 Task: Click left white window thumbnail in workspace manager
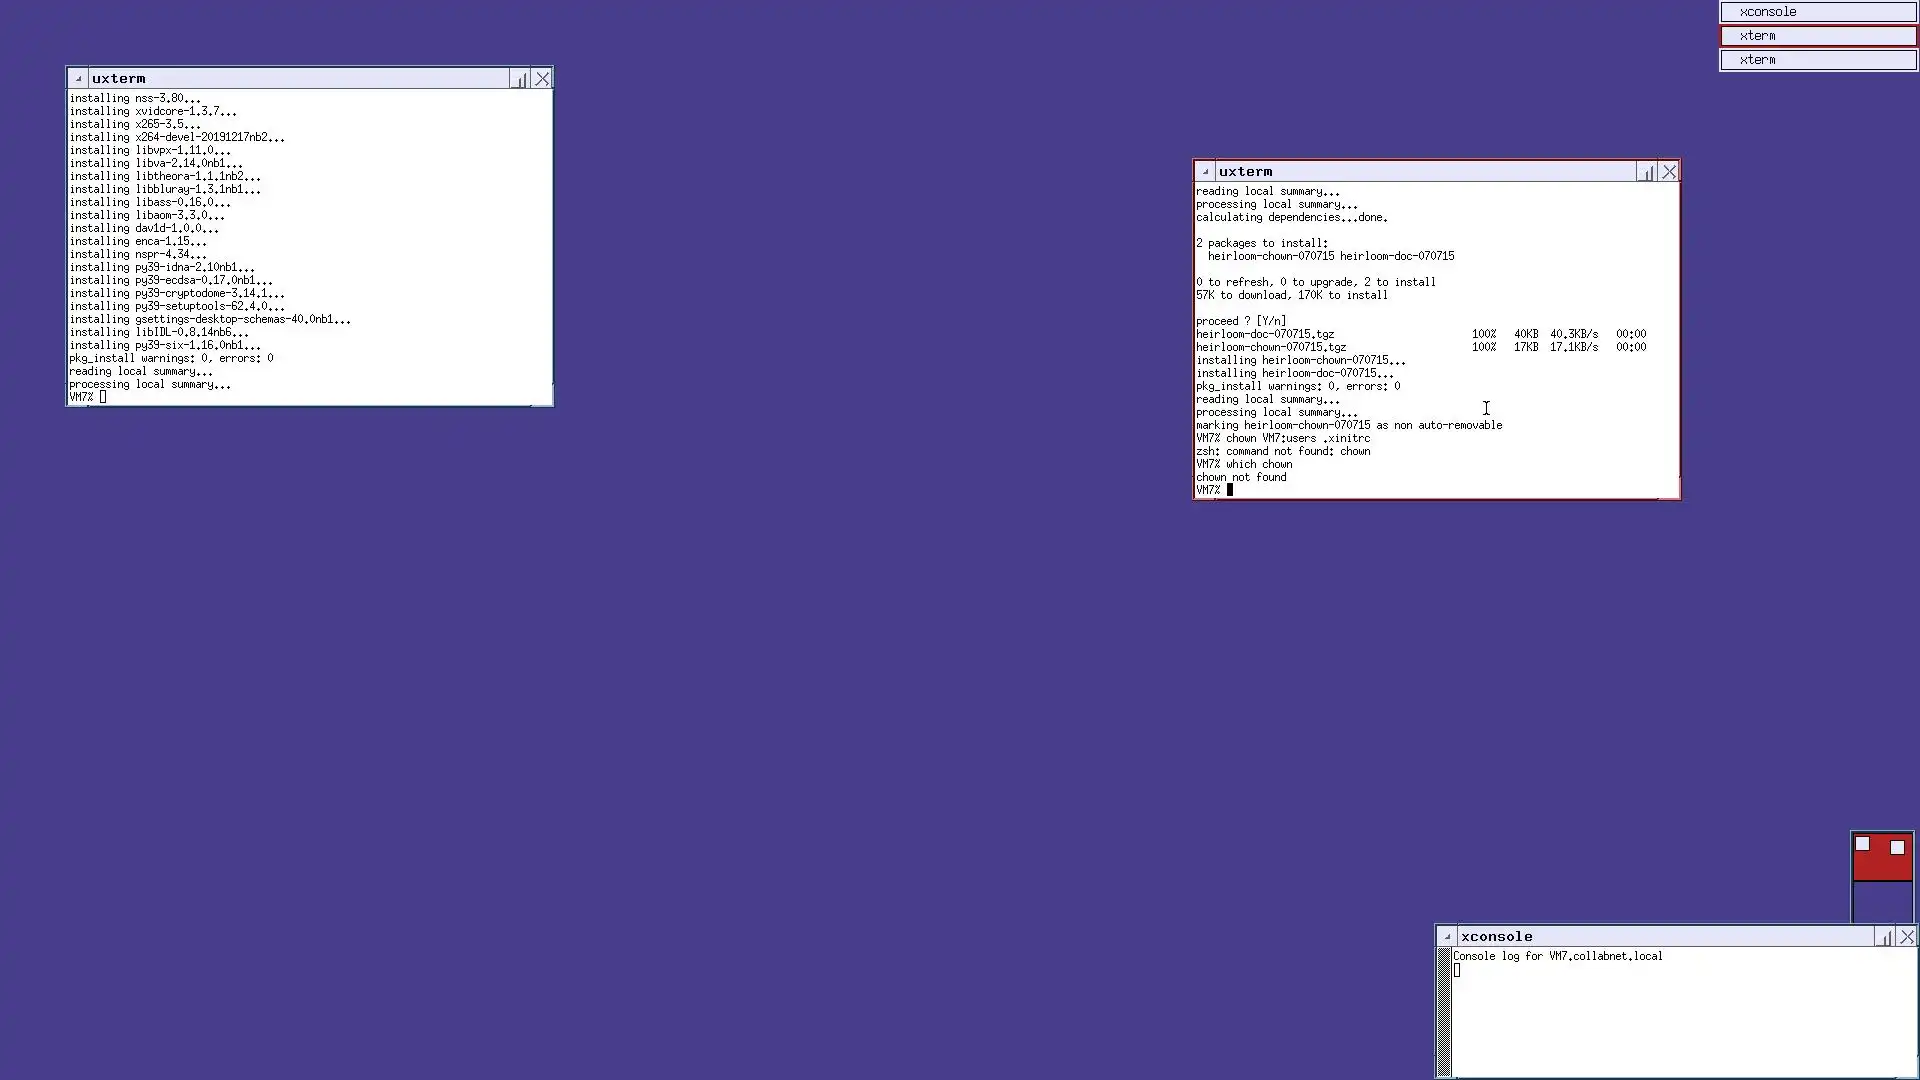1862,844
